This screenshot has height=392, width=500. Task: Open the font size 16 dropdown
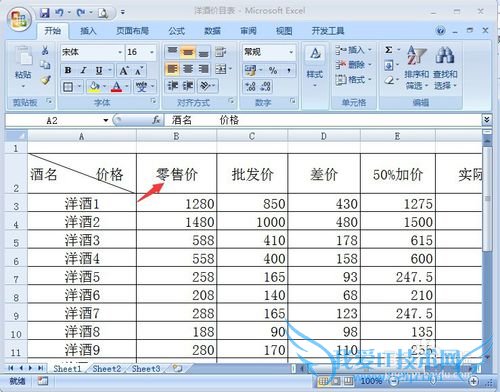[x=152, y=52]
